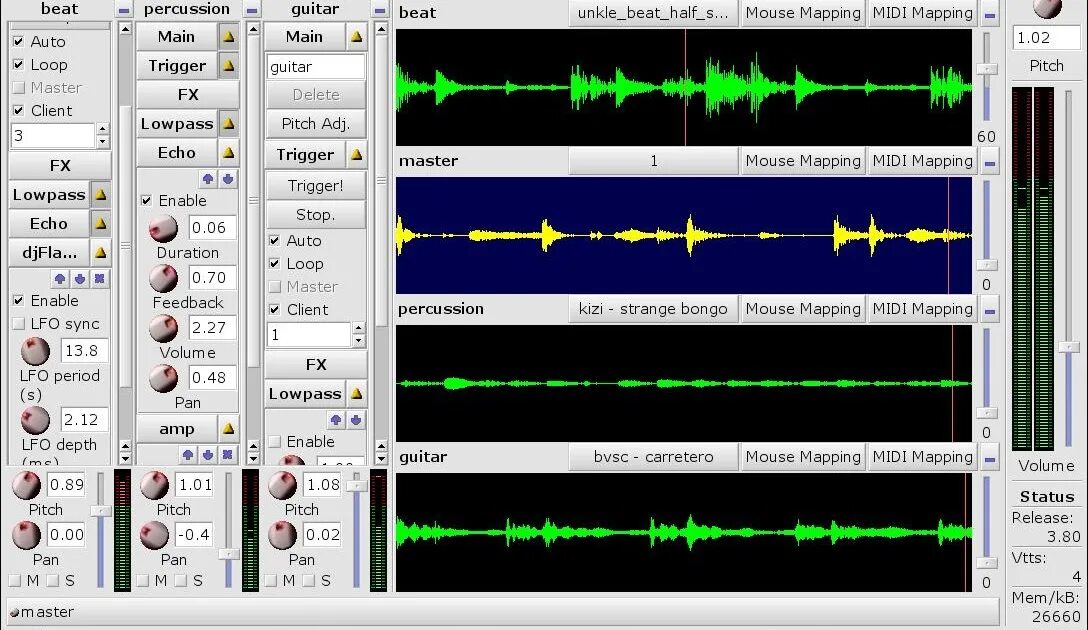This screenshot has width=1088, height=630.
Task: Enable guitar Lowpass Enable checkbox
Action: pyautogui.click(x=275, y=441)
